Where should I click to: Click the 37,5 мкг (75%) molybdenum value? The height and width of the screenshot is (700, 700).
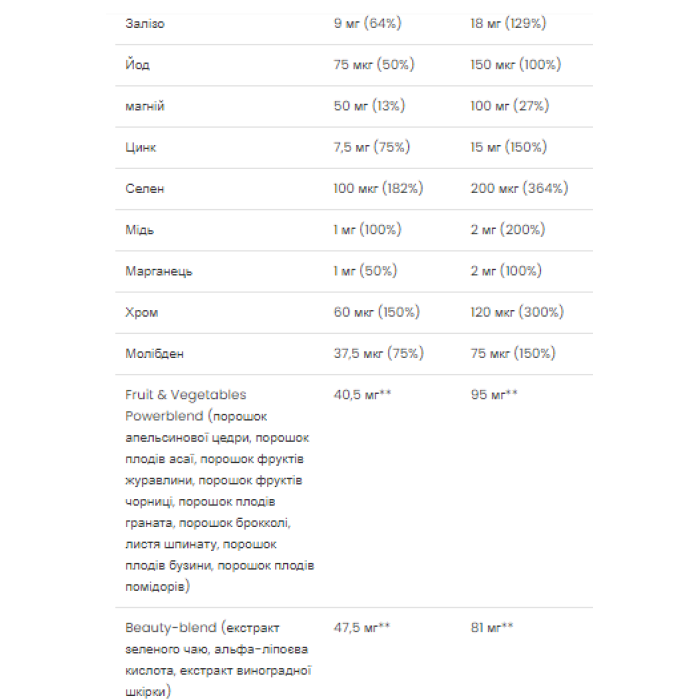(378, 353)
